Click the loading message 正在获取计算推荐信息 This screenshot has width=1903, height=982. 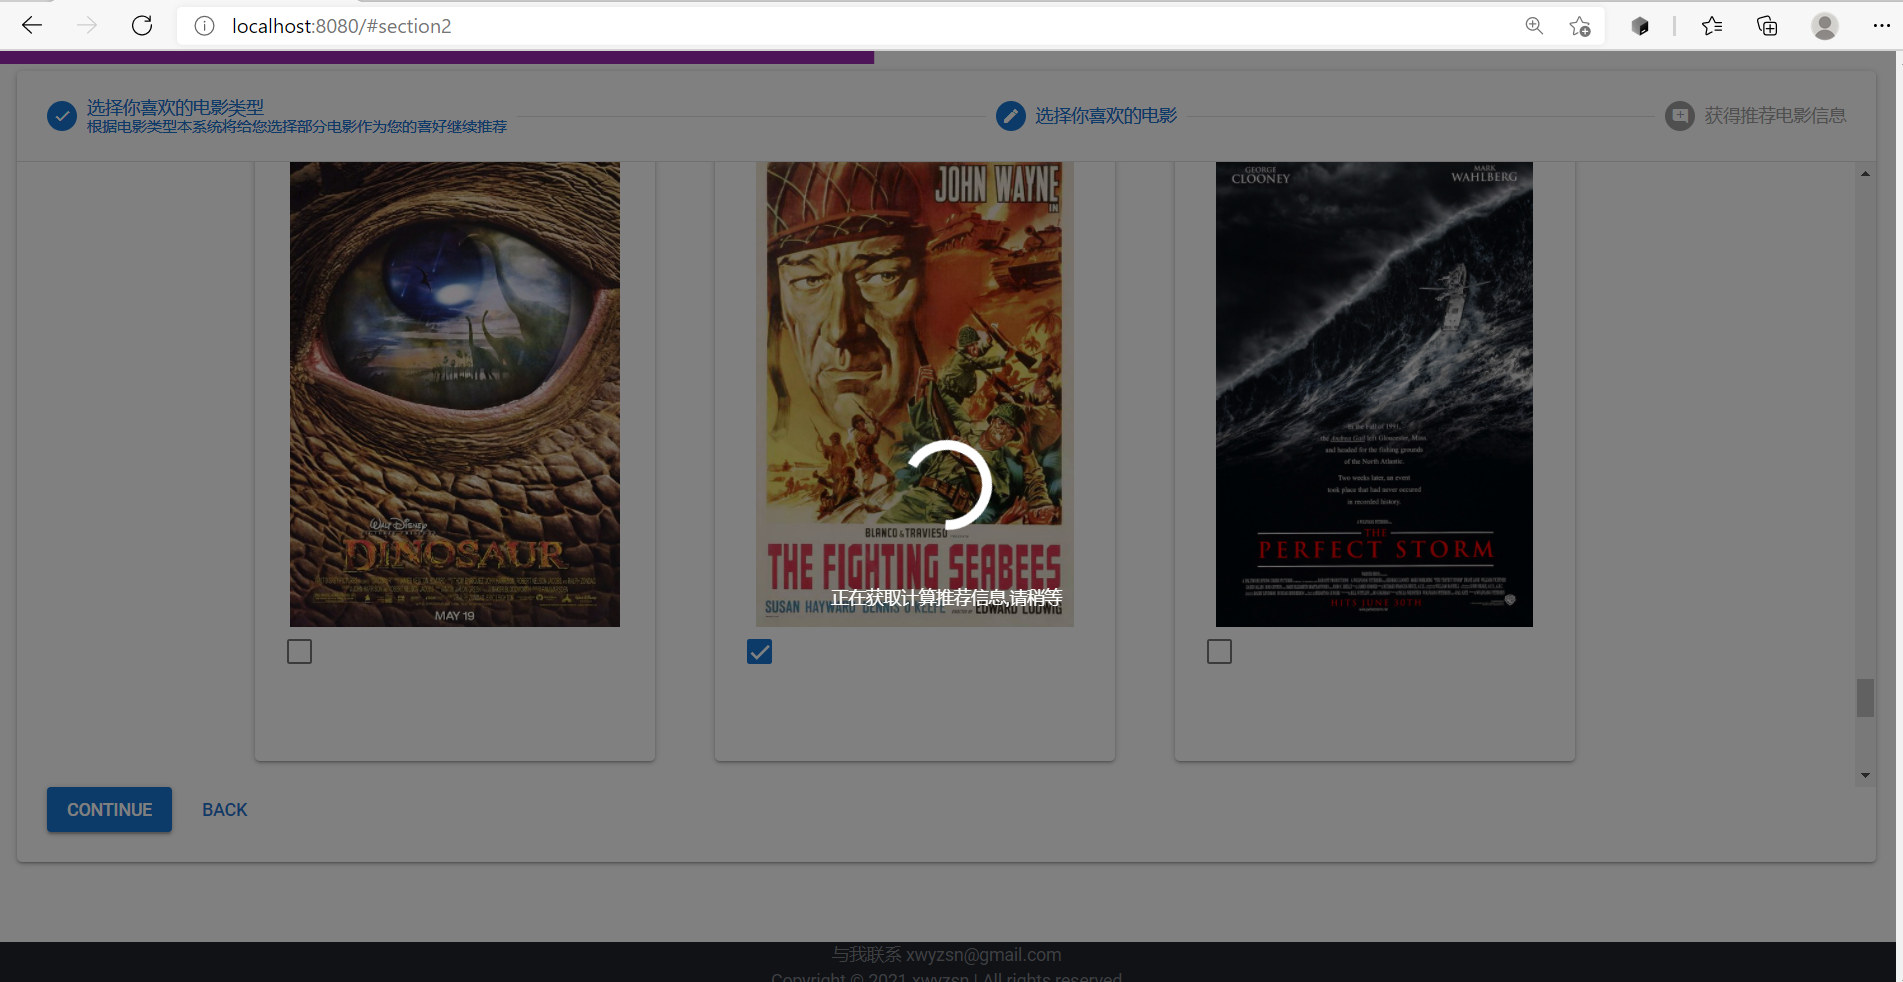946,598
